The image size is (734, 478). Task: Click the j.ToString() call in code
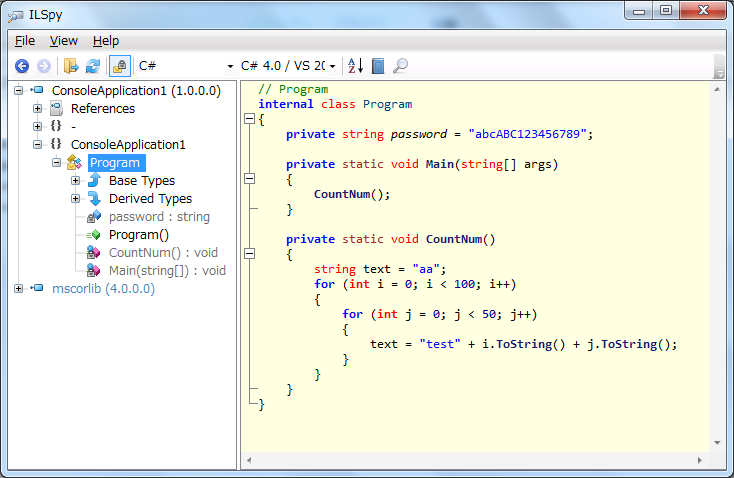(x=629, y=345)
